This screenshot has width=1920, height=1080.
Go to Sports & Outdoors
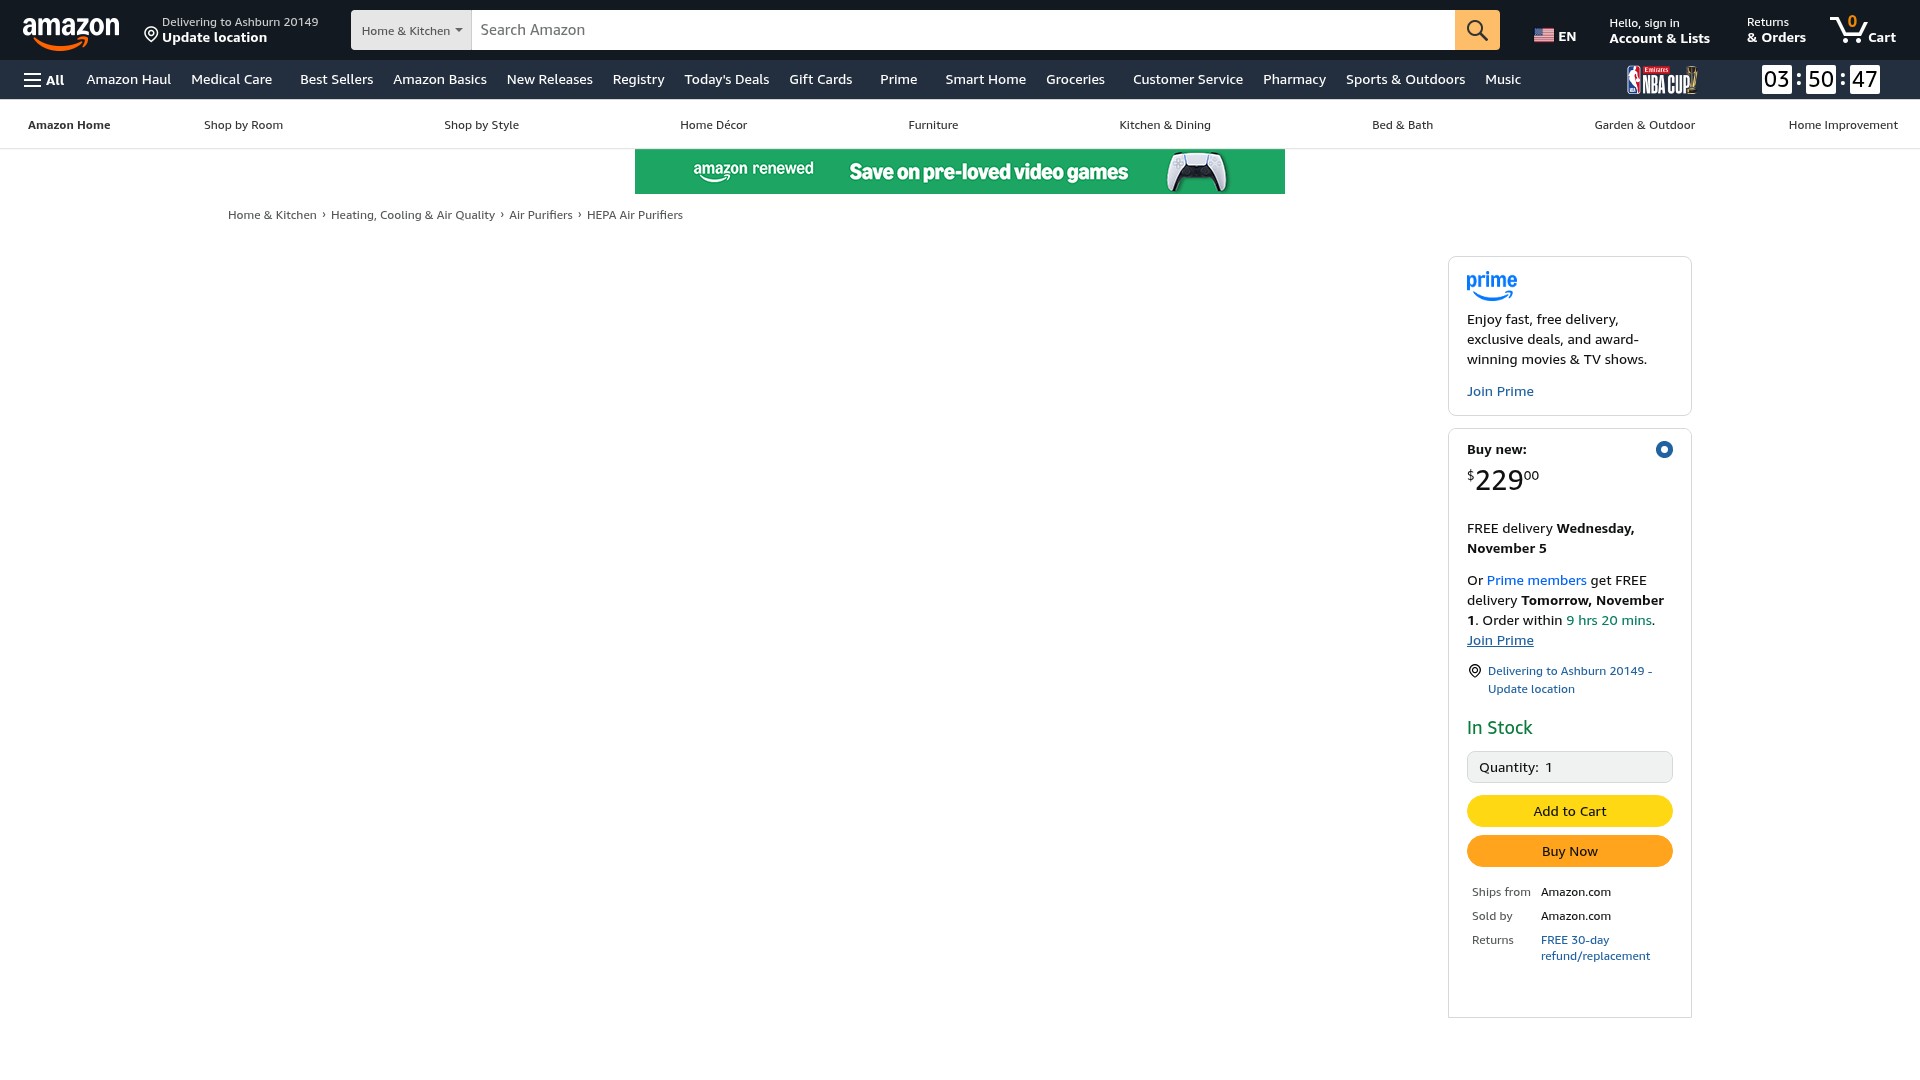click(x=1405, y=80)
